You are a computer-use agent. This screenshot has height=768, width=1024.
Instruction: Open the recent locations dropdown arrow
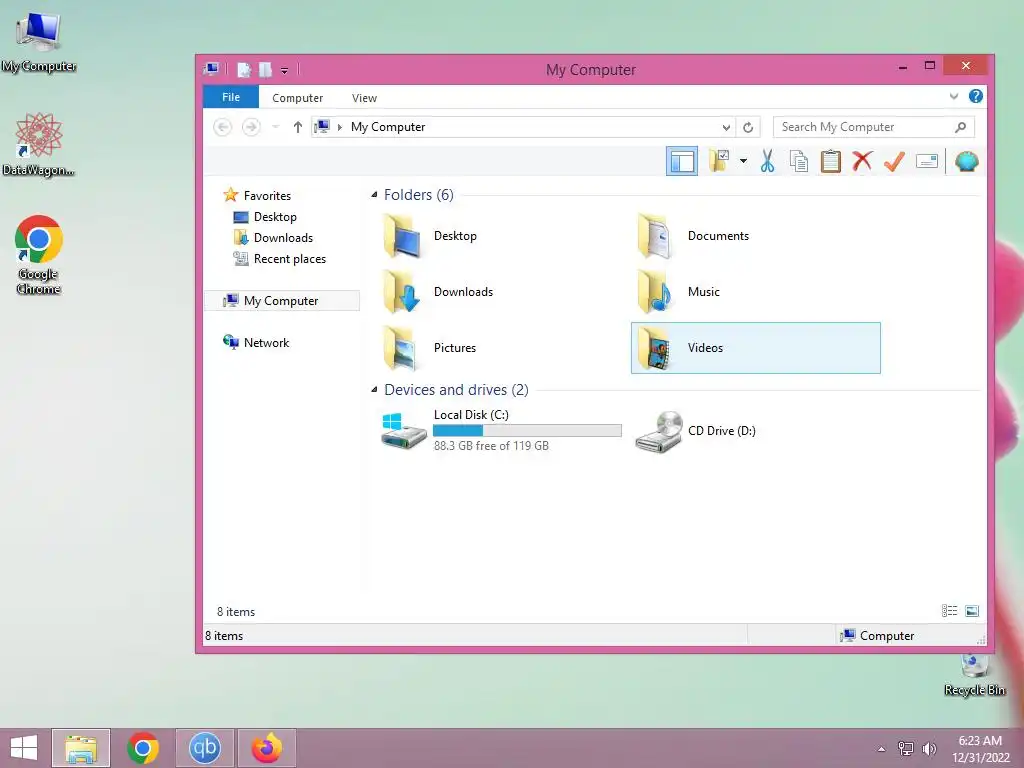[276, 127]
